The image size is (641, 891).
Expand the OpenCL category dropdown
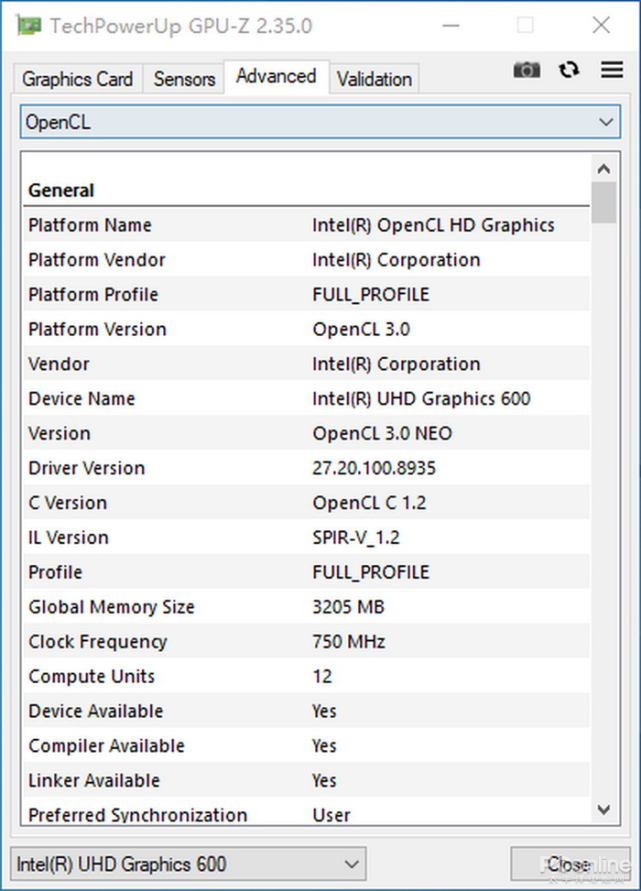[320, 122]
